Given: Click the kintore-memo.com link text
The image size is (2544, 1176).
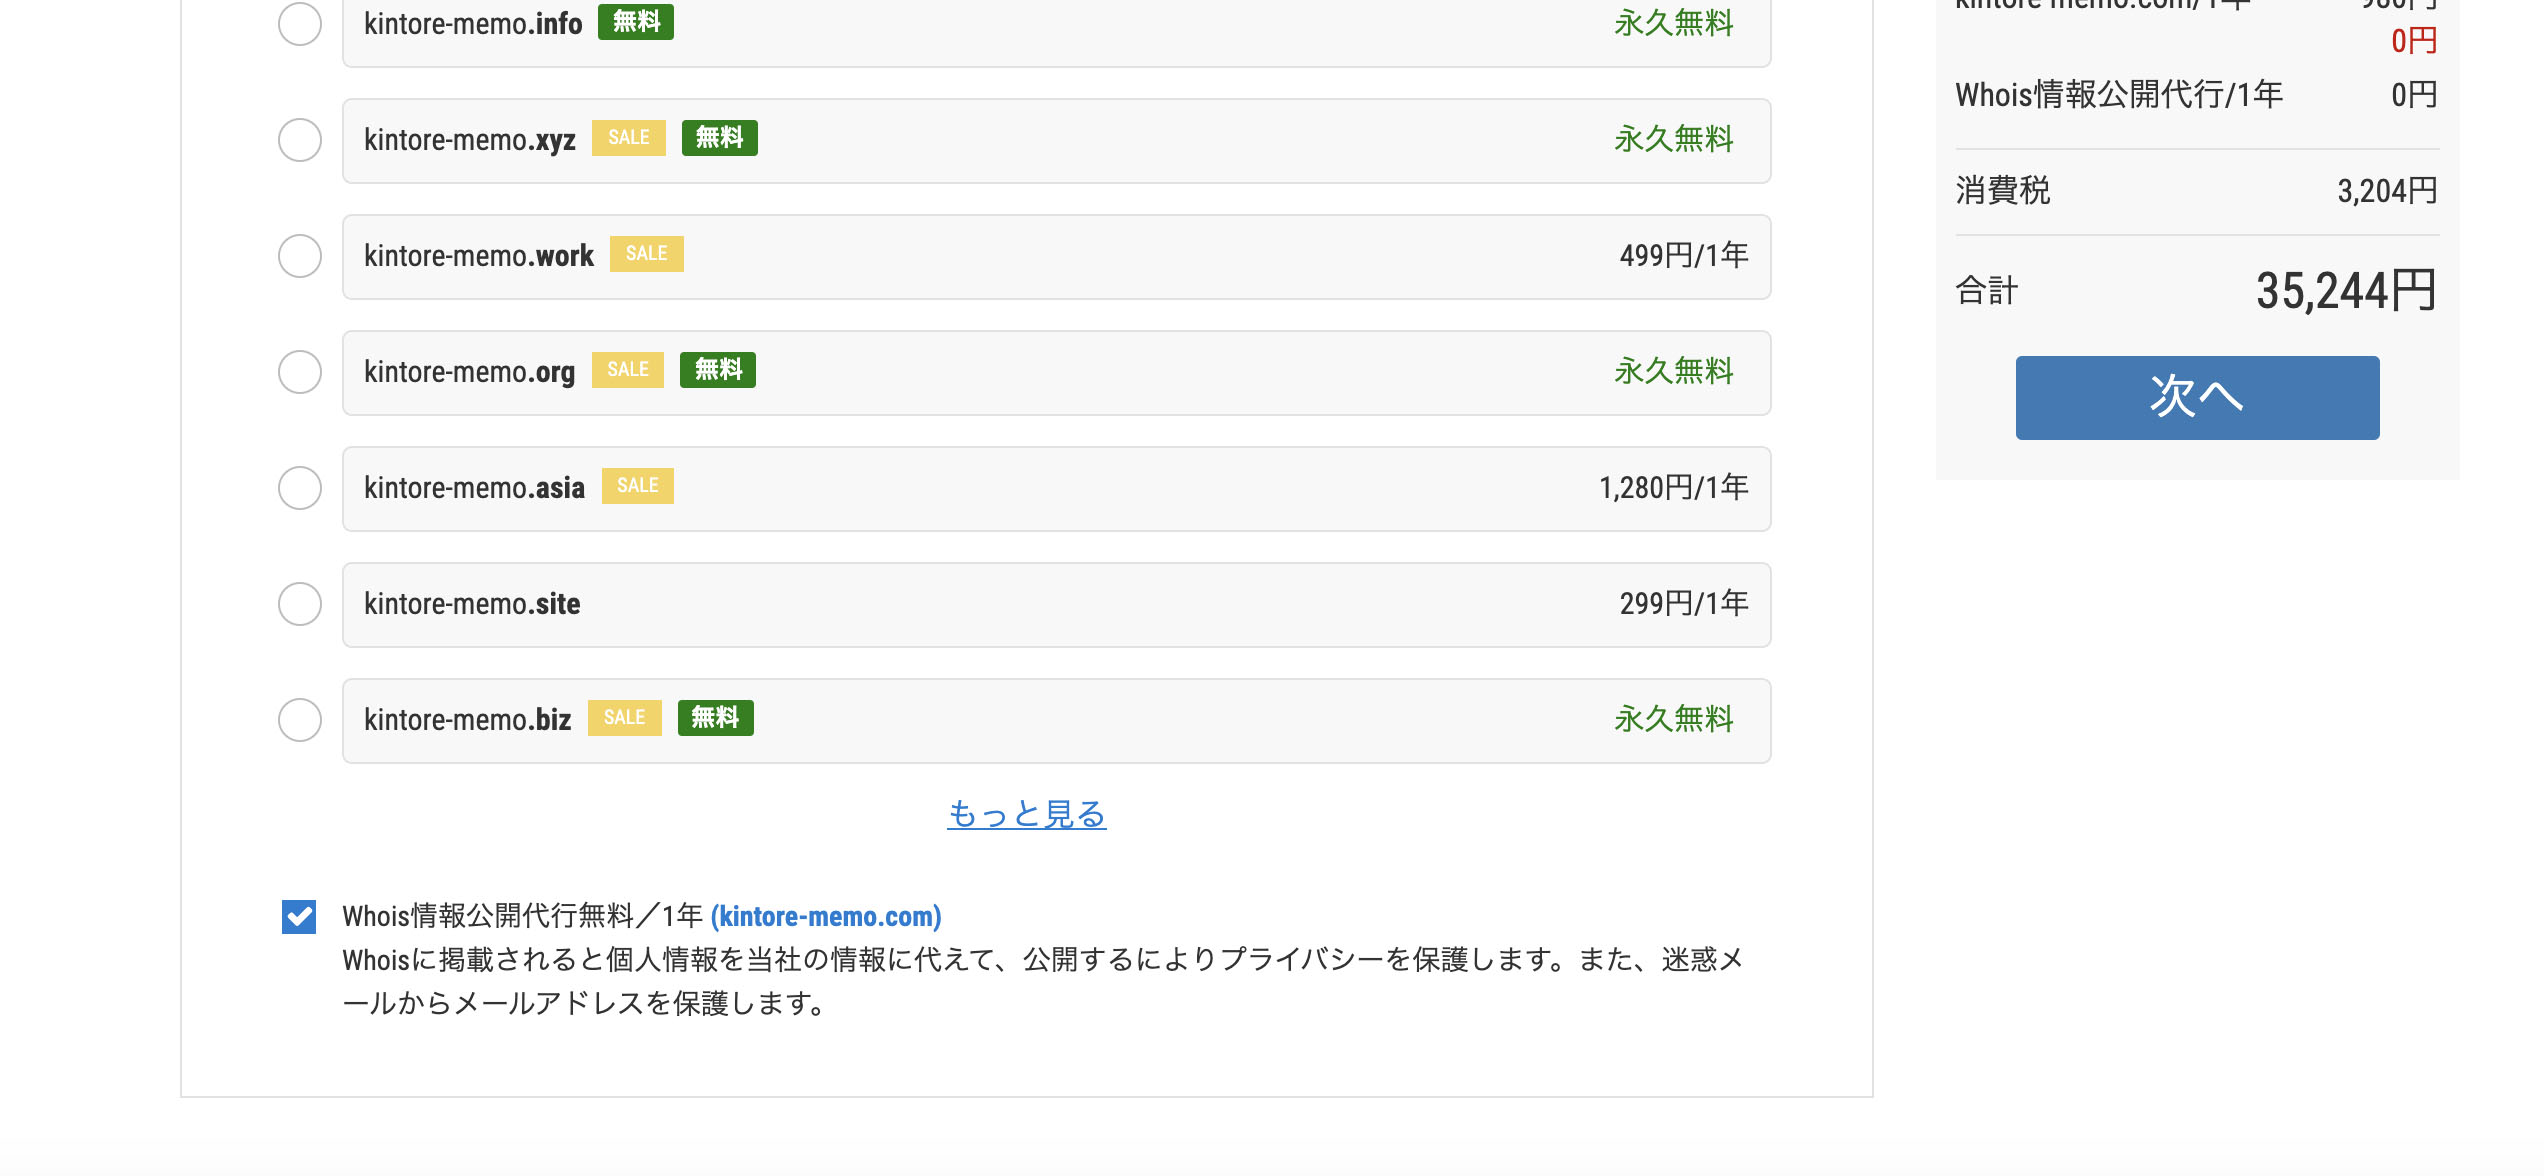Looking at the screenshot, I should pos(826,916).
